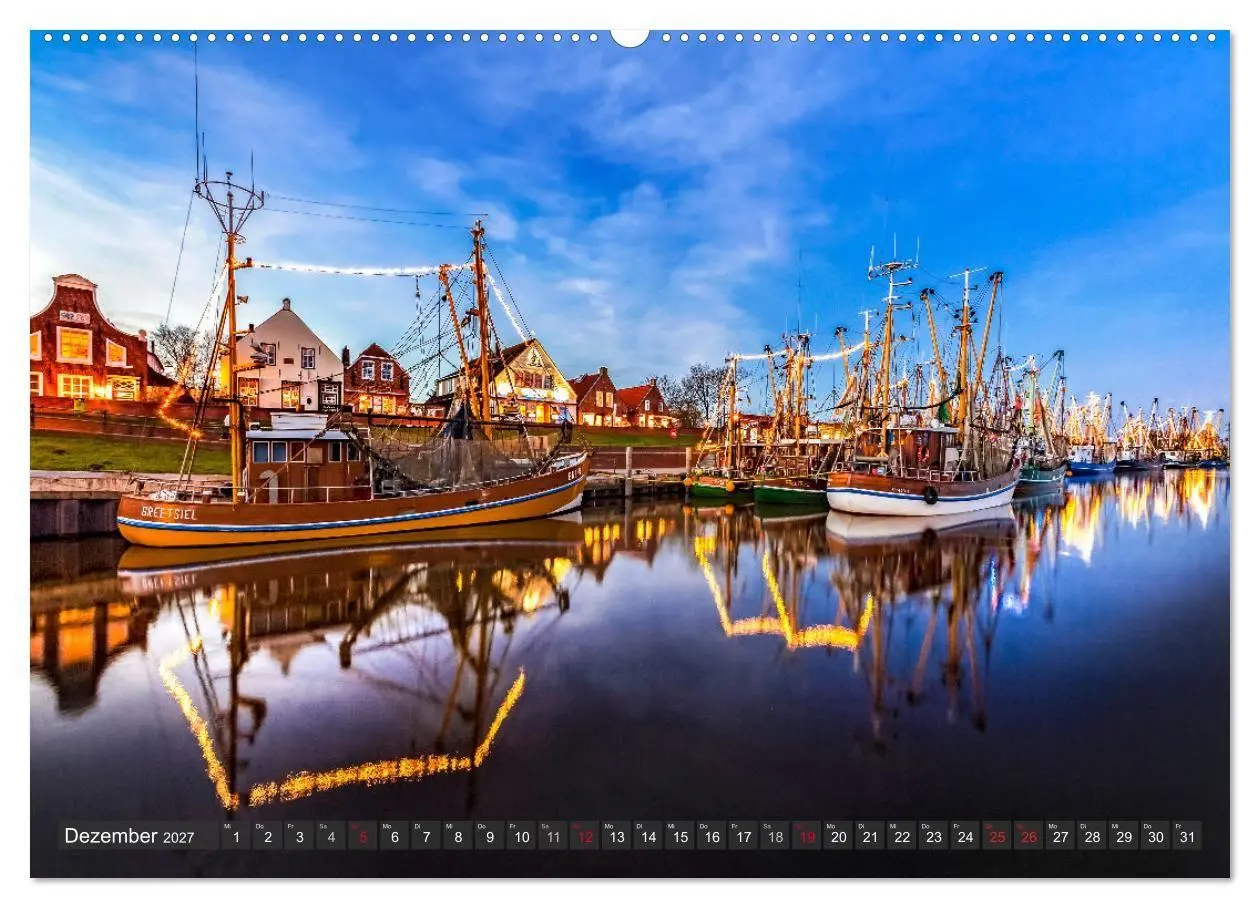
Task: Select date cell 2 (Do)
Action: 267,836
